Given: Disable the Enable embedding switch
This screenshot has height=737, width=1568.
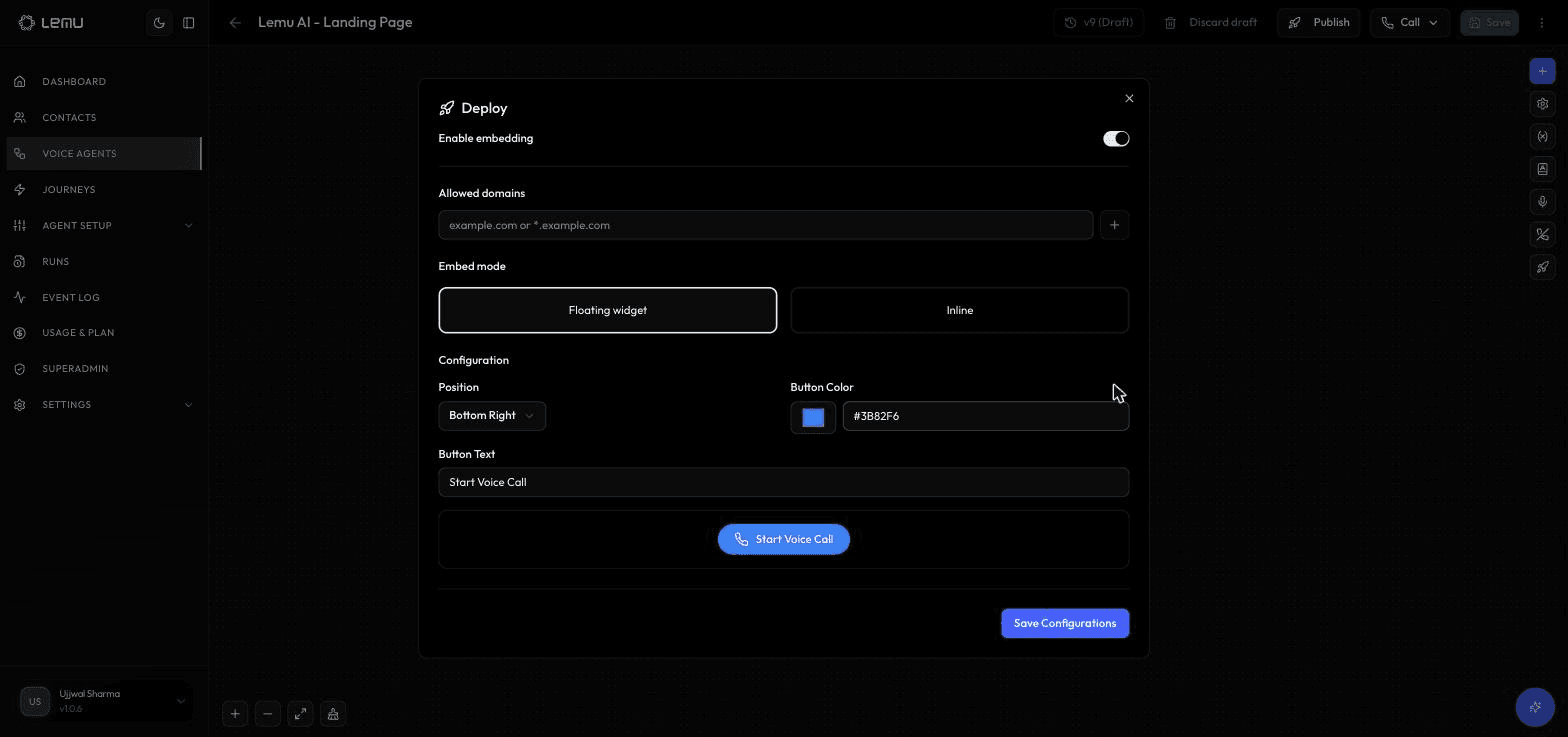Looking at the screenshot, I should tap(1116, 139).
